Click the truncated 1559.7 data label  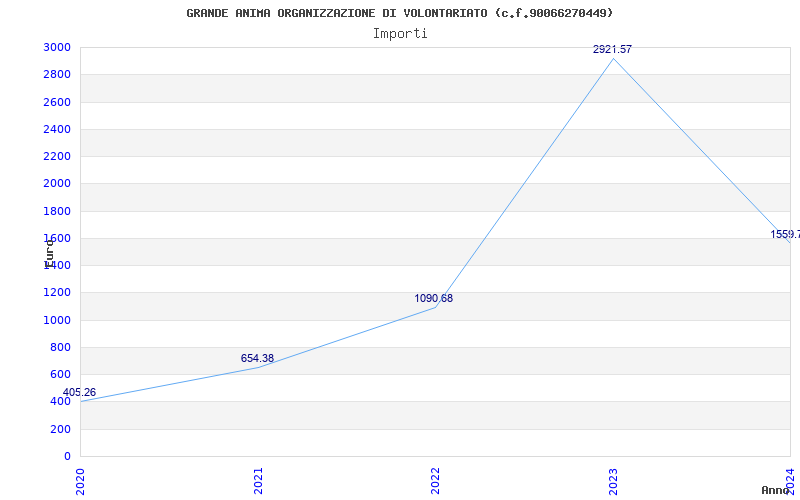(785, 234)
